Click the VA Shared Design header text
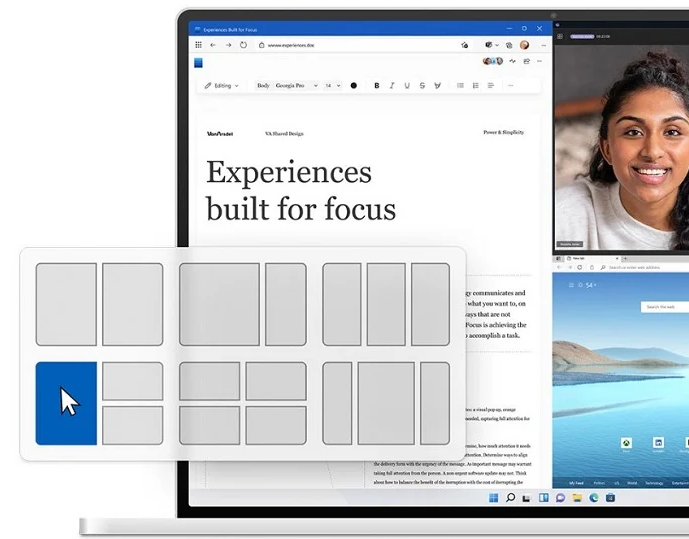This screenshot has height=539, width=689. (x=284, y=134)
